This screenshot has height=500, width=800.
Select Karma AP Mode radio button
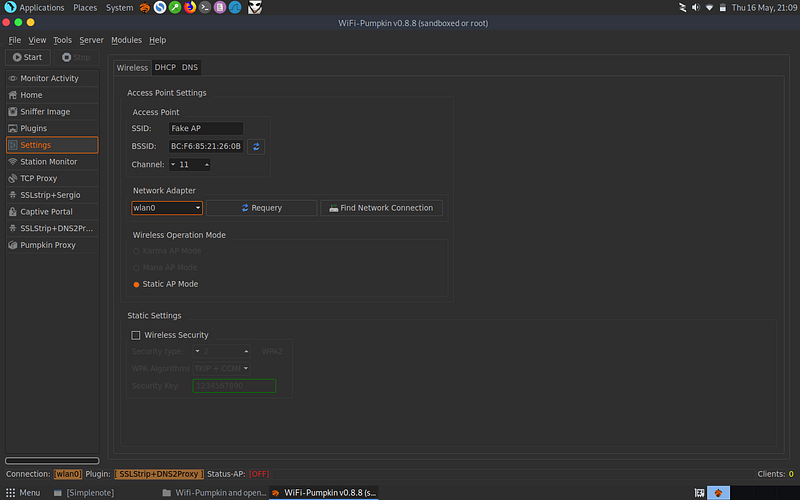(136, 251)
